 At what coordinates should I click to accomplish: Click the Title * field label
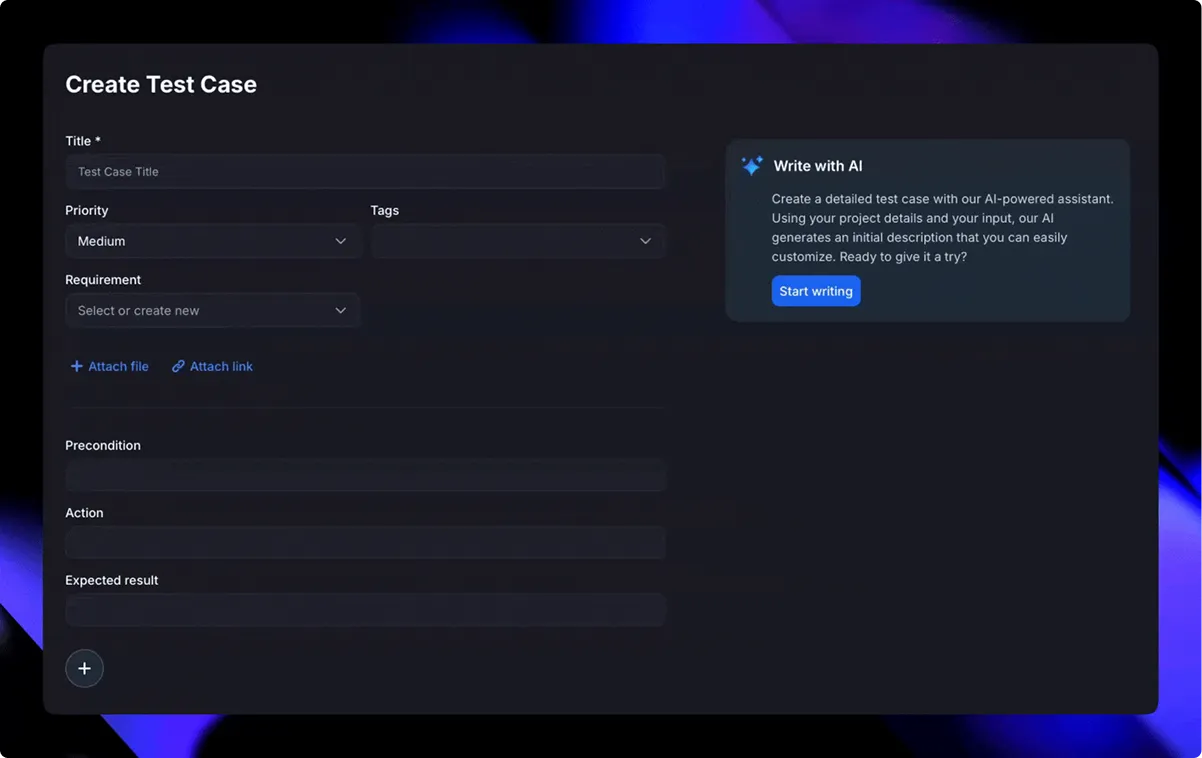pyautogui.click(x=83, y=141)
